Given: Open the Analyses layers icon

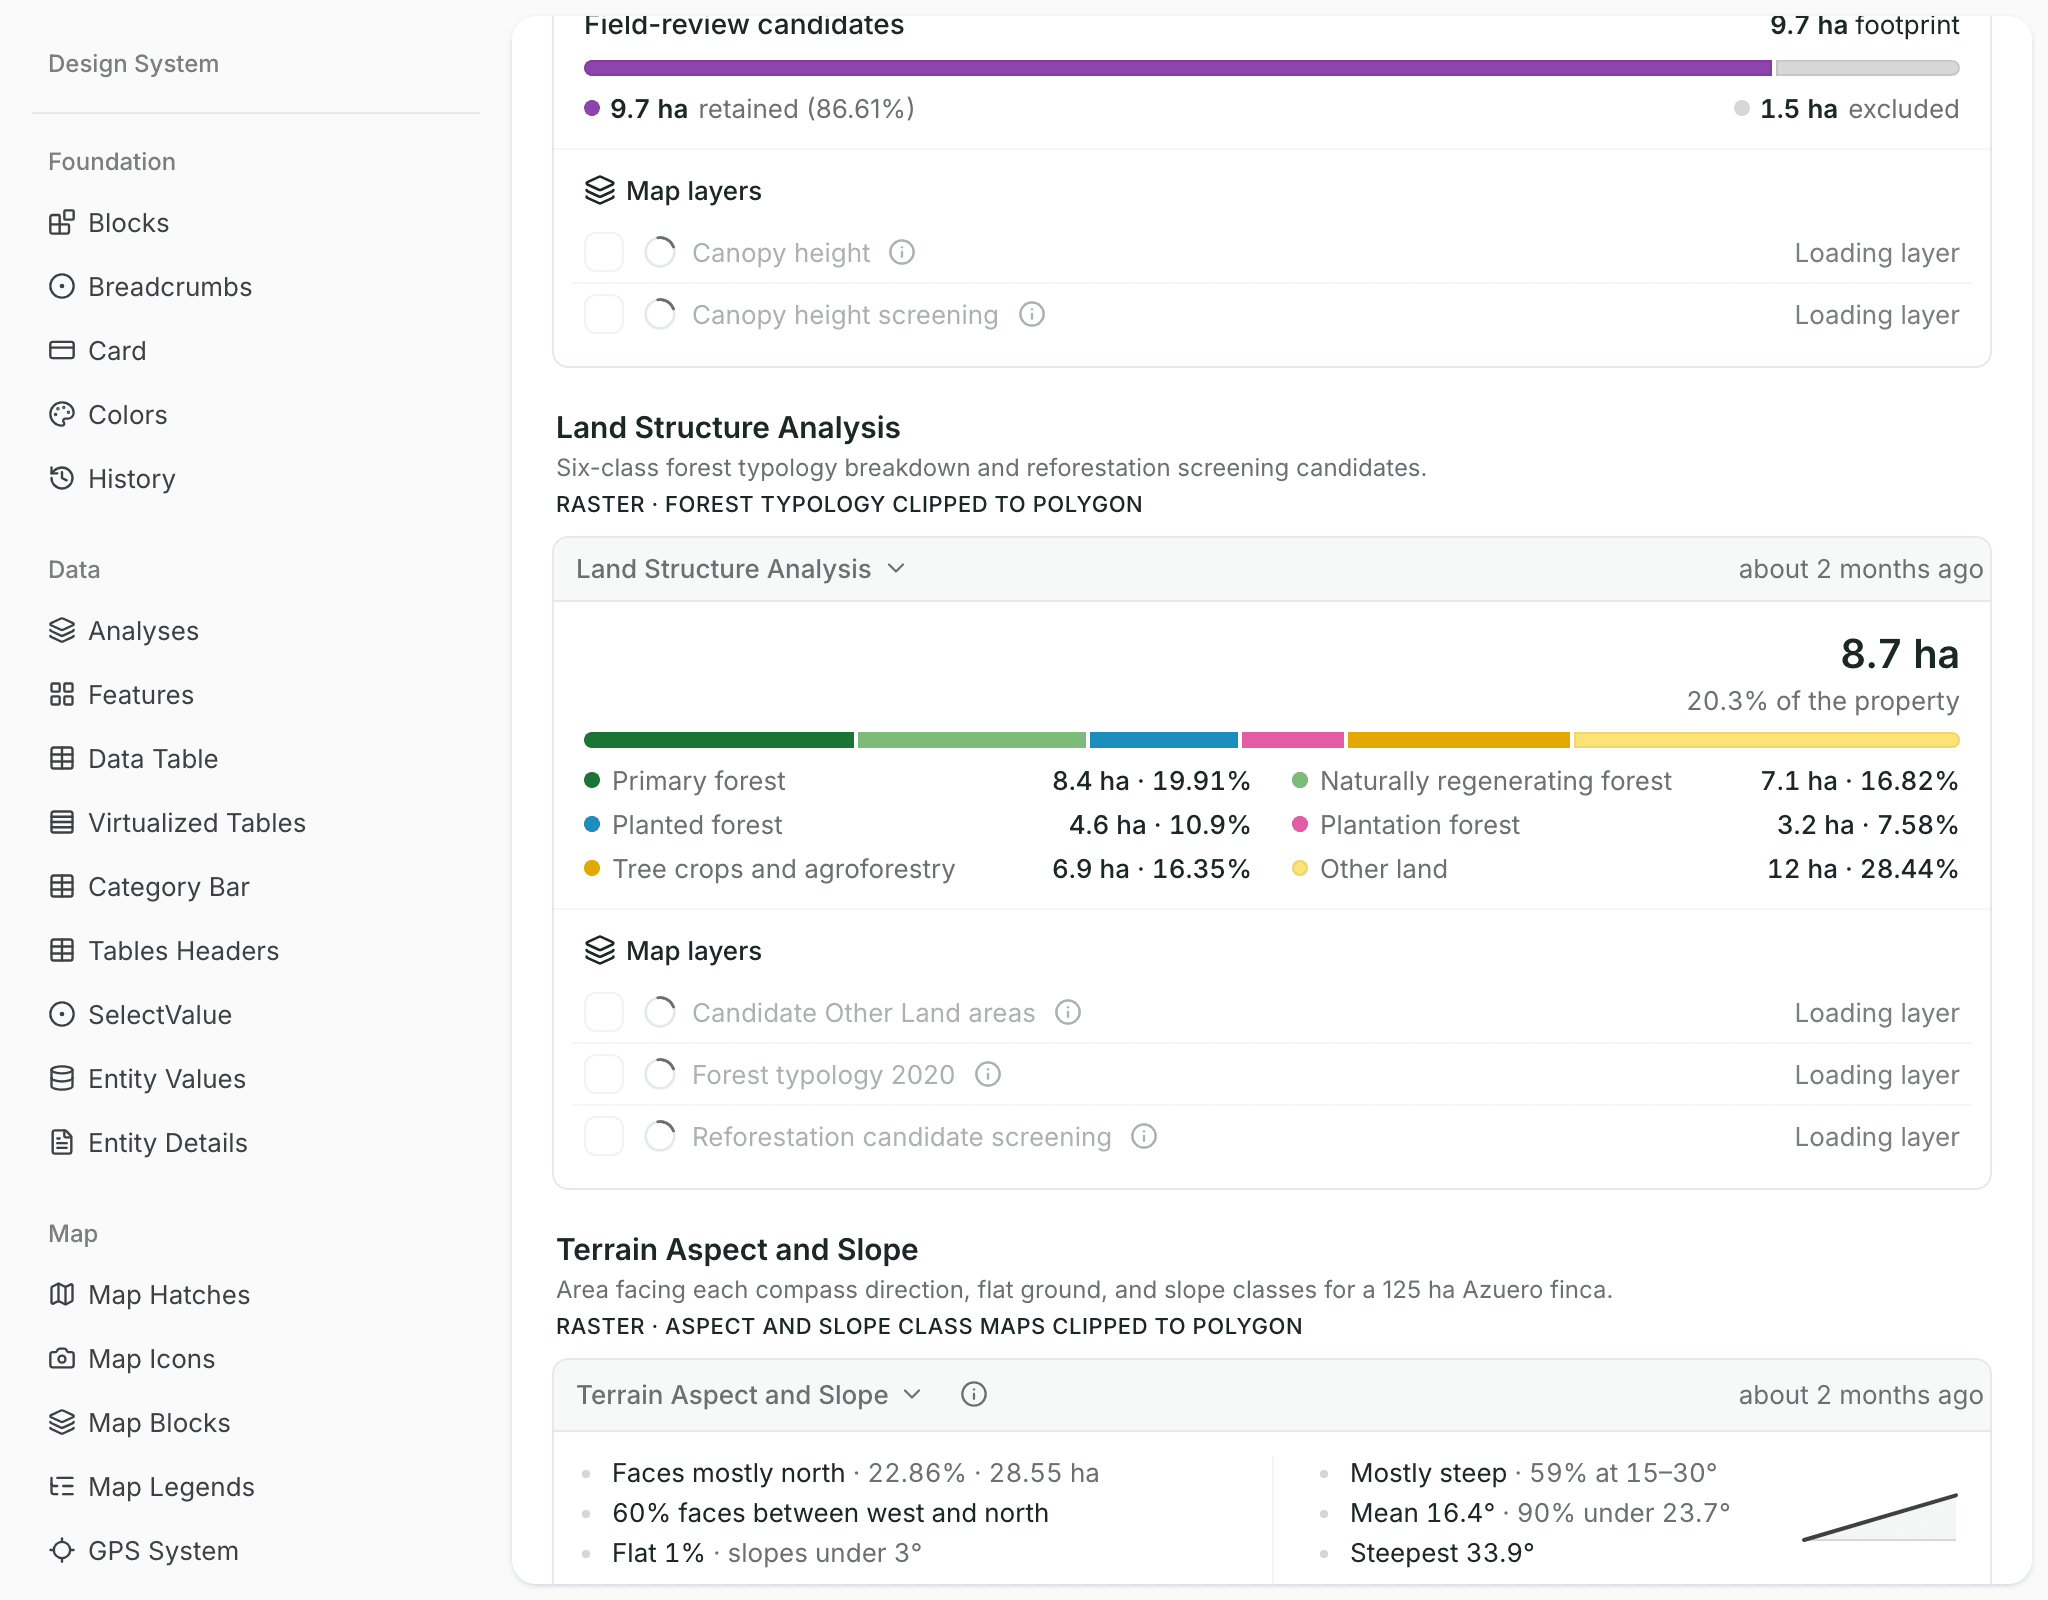Looking at the screenshot, I should coord(62,631).
